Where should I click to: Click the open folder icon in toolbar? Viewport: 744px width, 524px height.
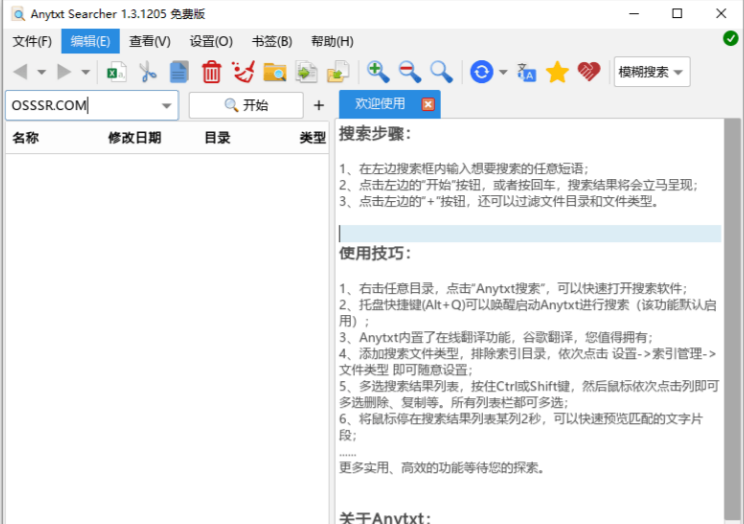point(274,71)
